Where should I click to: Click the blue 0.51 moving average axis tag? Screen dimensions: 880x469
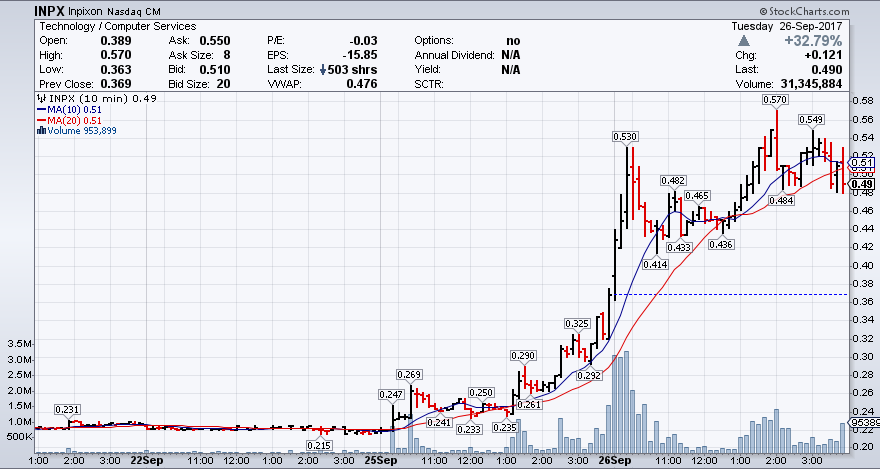tap(863, 163)
